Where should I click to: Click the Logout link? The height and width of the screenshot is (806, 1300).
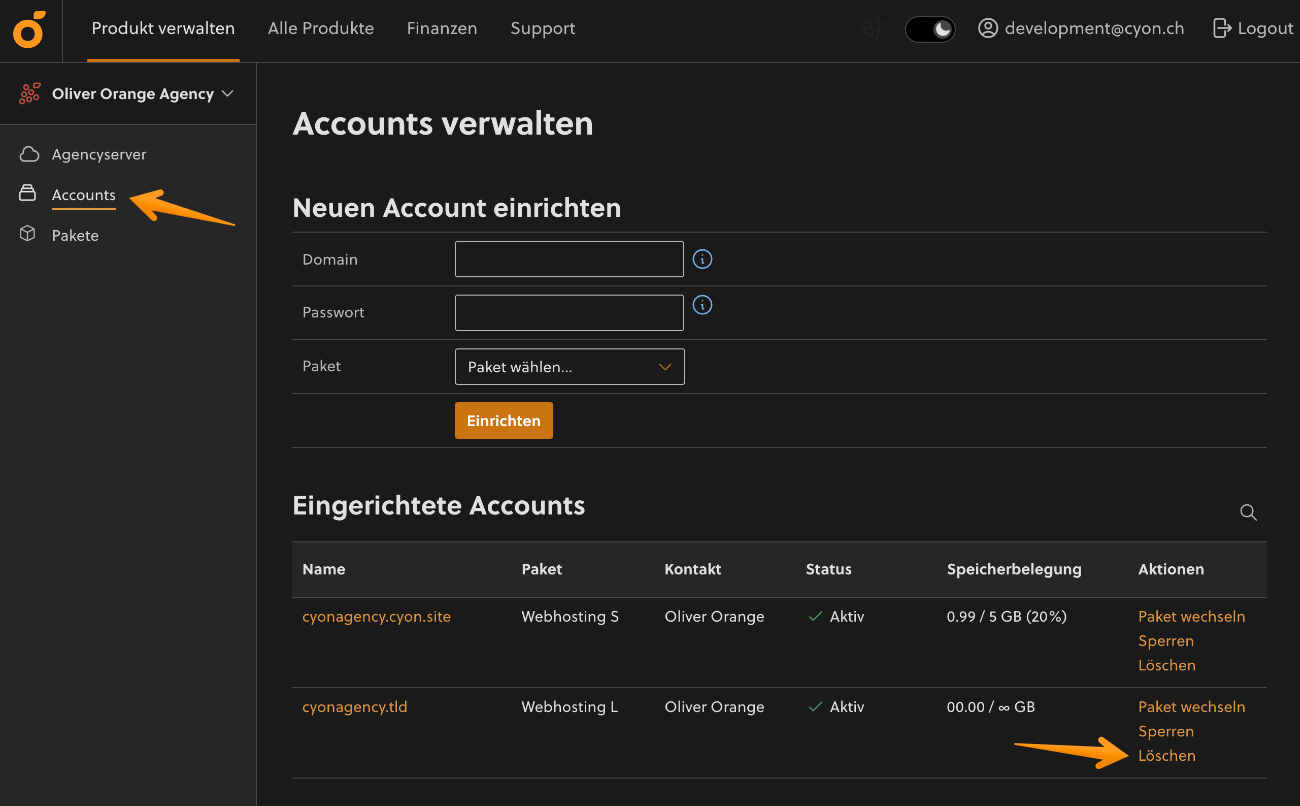[x=1265, y=28]
